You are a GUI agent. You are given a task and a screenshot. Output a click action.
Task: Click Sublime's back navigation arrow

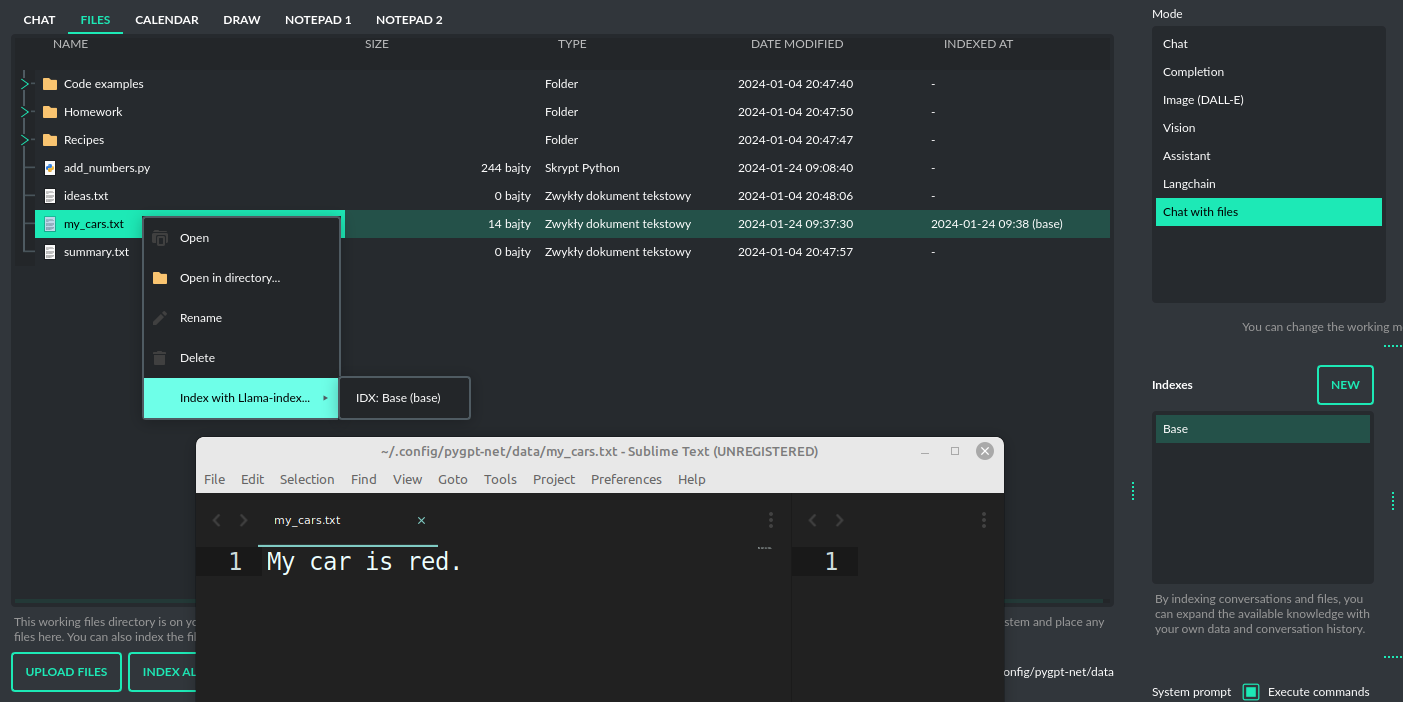[x=216, y=520]
